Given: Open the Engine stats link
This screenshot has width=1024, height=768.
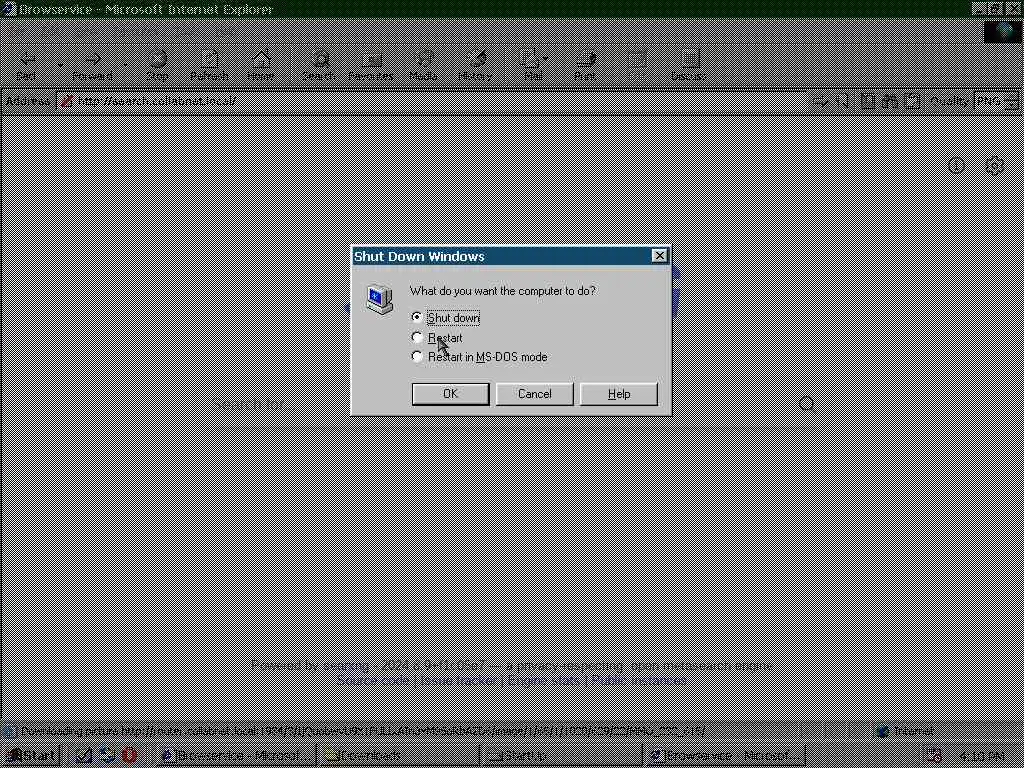Looking at the screenshot, I should [x=543, y=680].
